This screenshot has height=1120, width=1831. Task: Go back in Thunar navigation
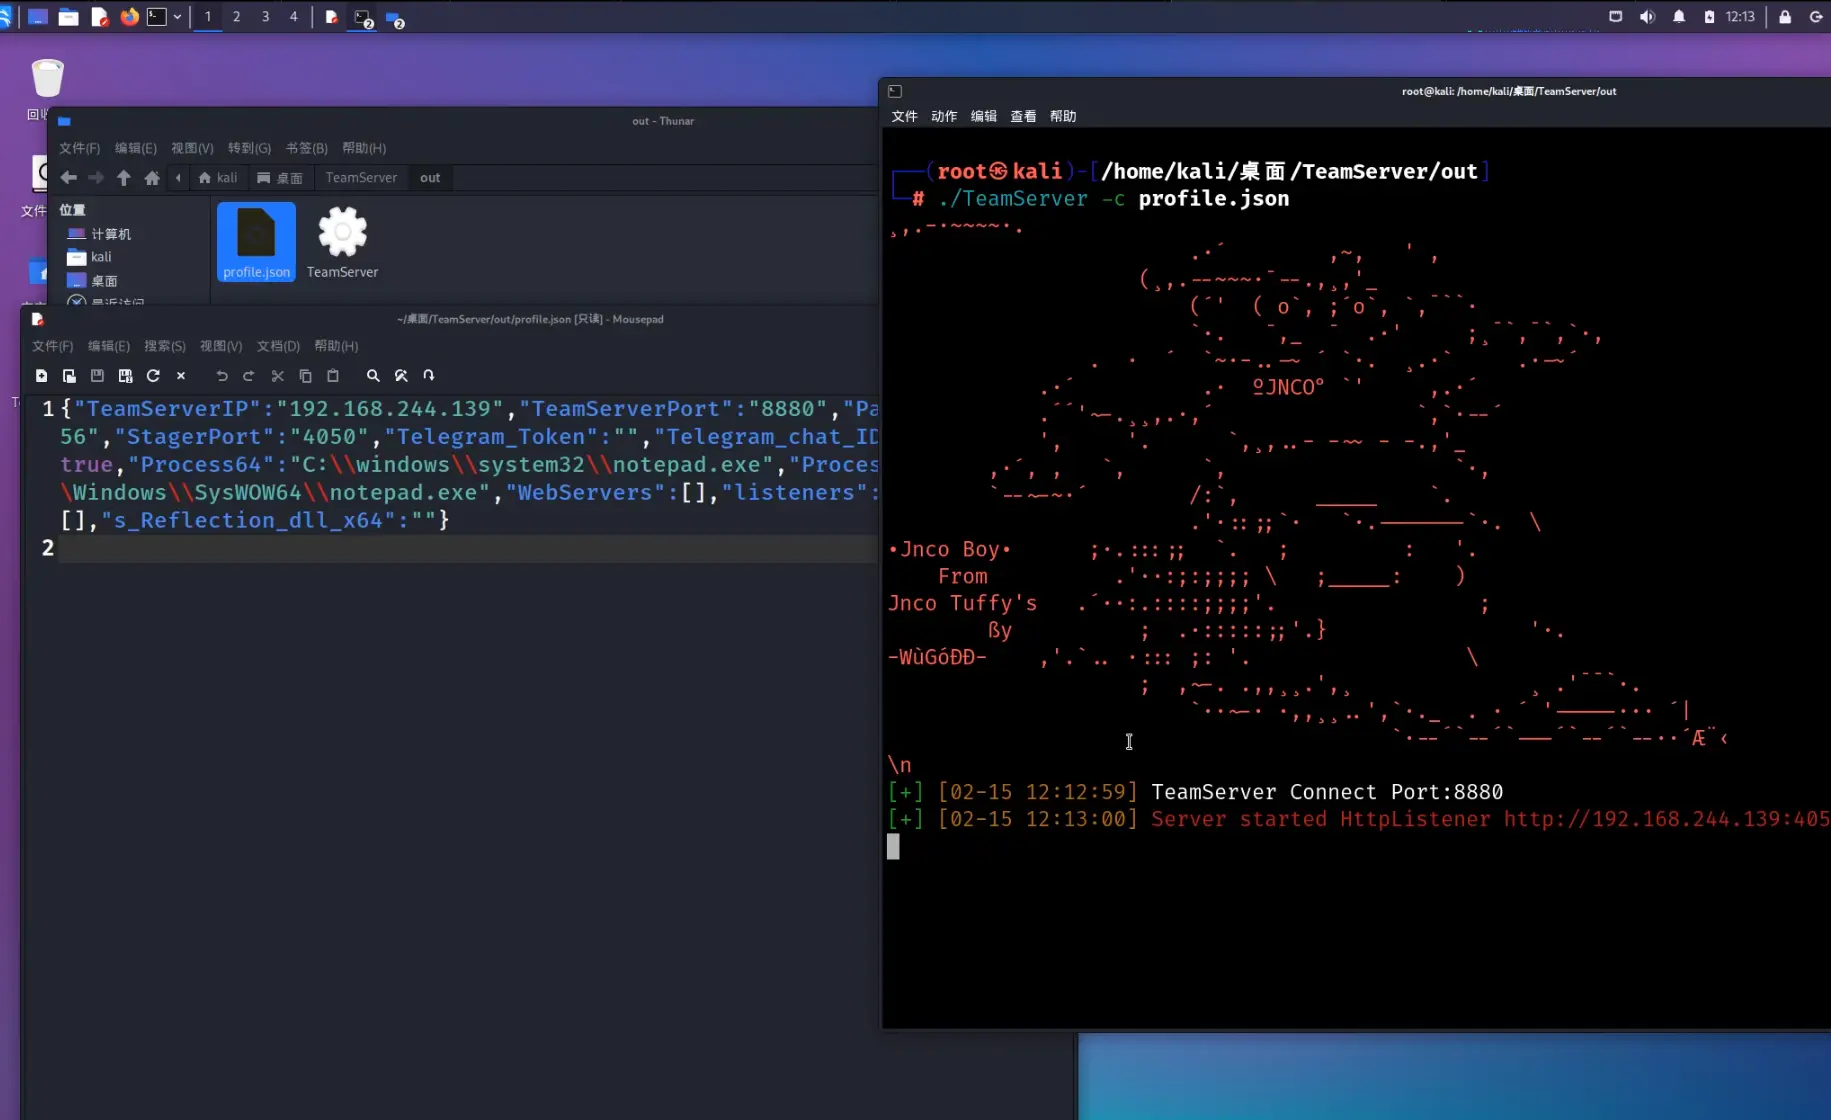pos(68,178)
